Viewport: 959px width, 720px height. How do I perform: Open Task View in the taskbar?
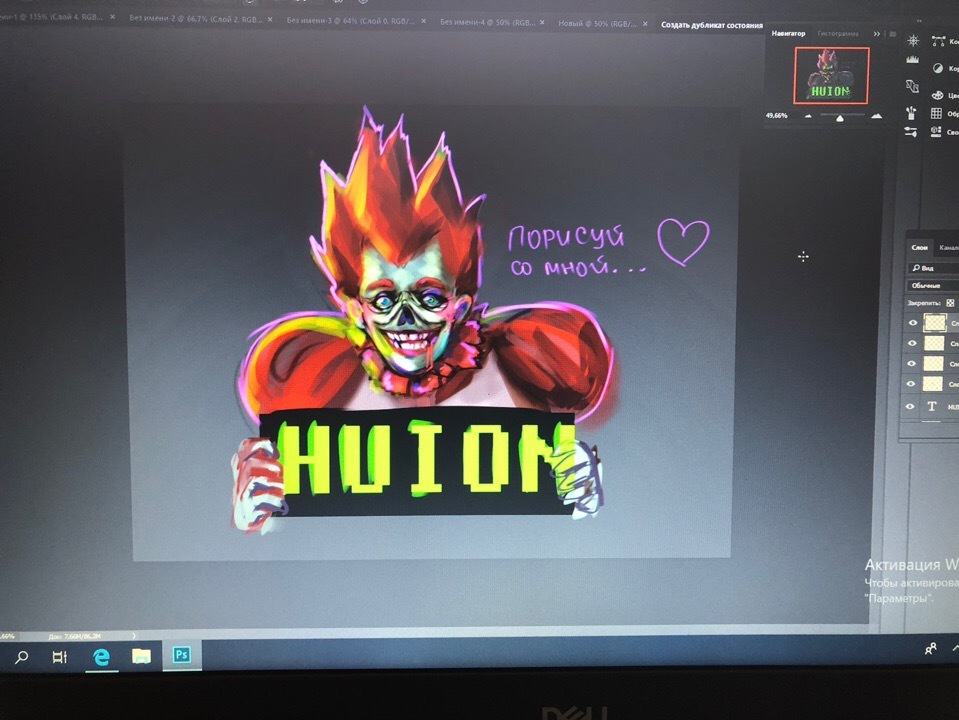(59, 658)
